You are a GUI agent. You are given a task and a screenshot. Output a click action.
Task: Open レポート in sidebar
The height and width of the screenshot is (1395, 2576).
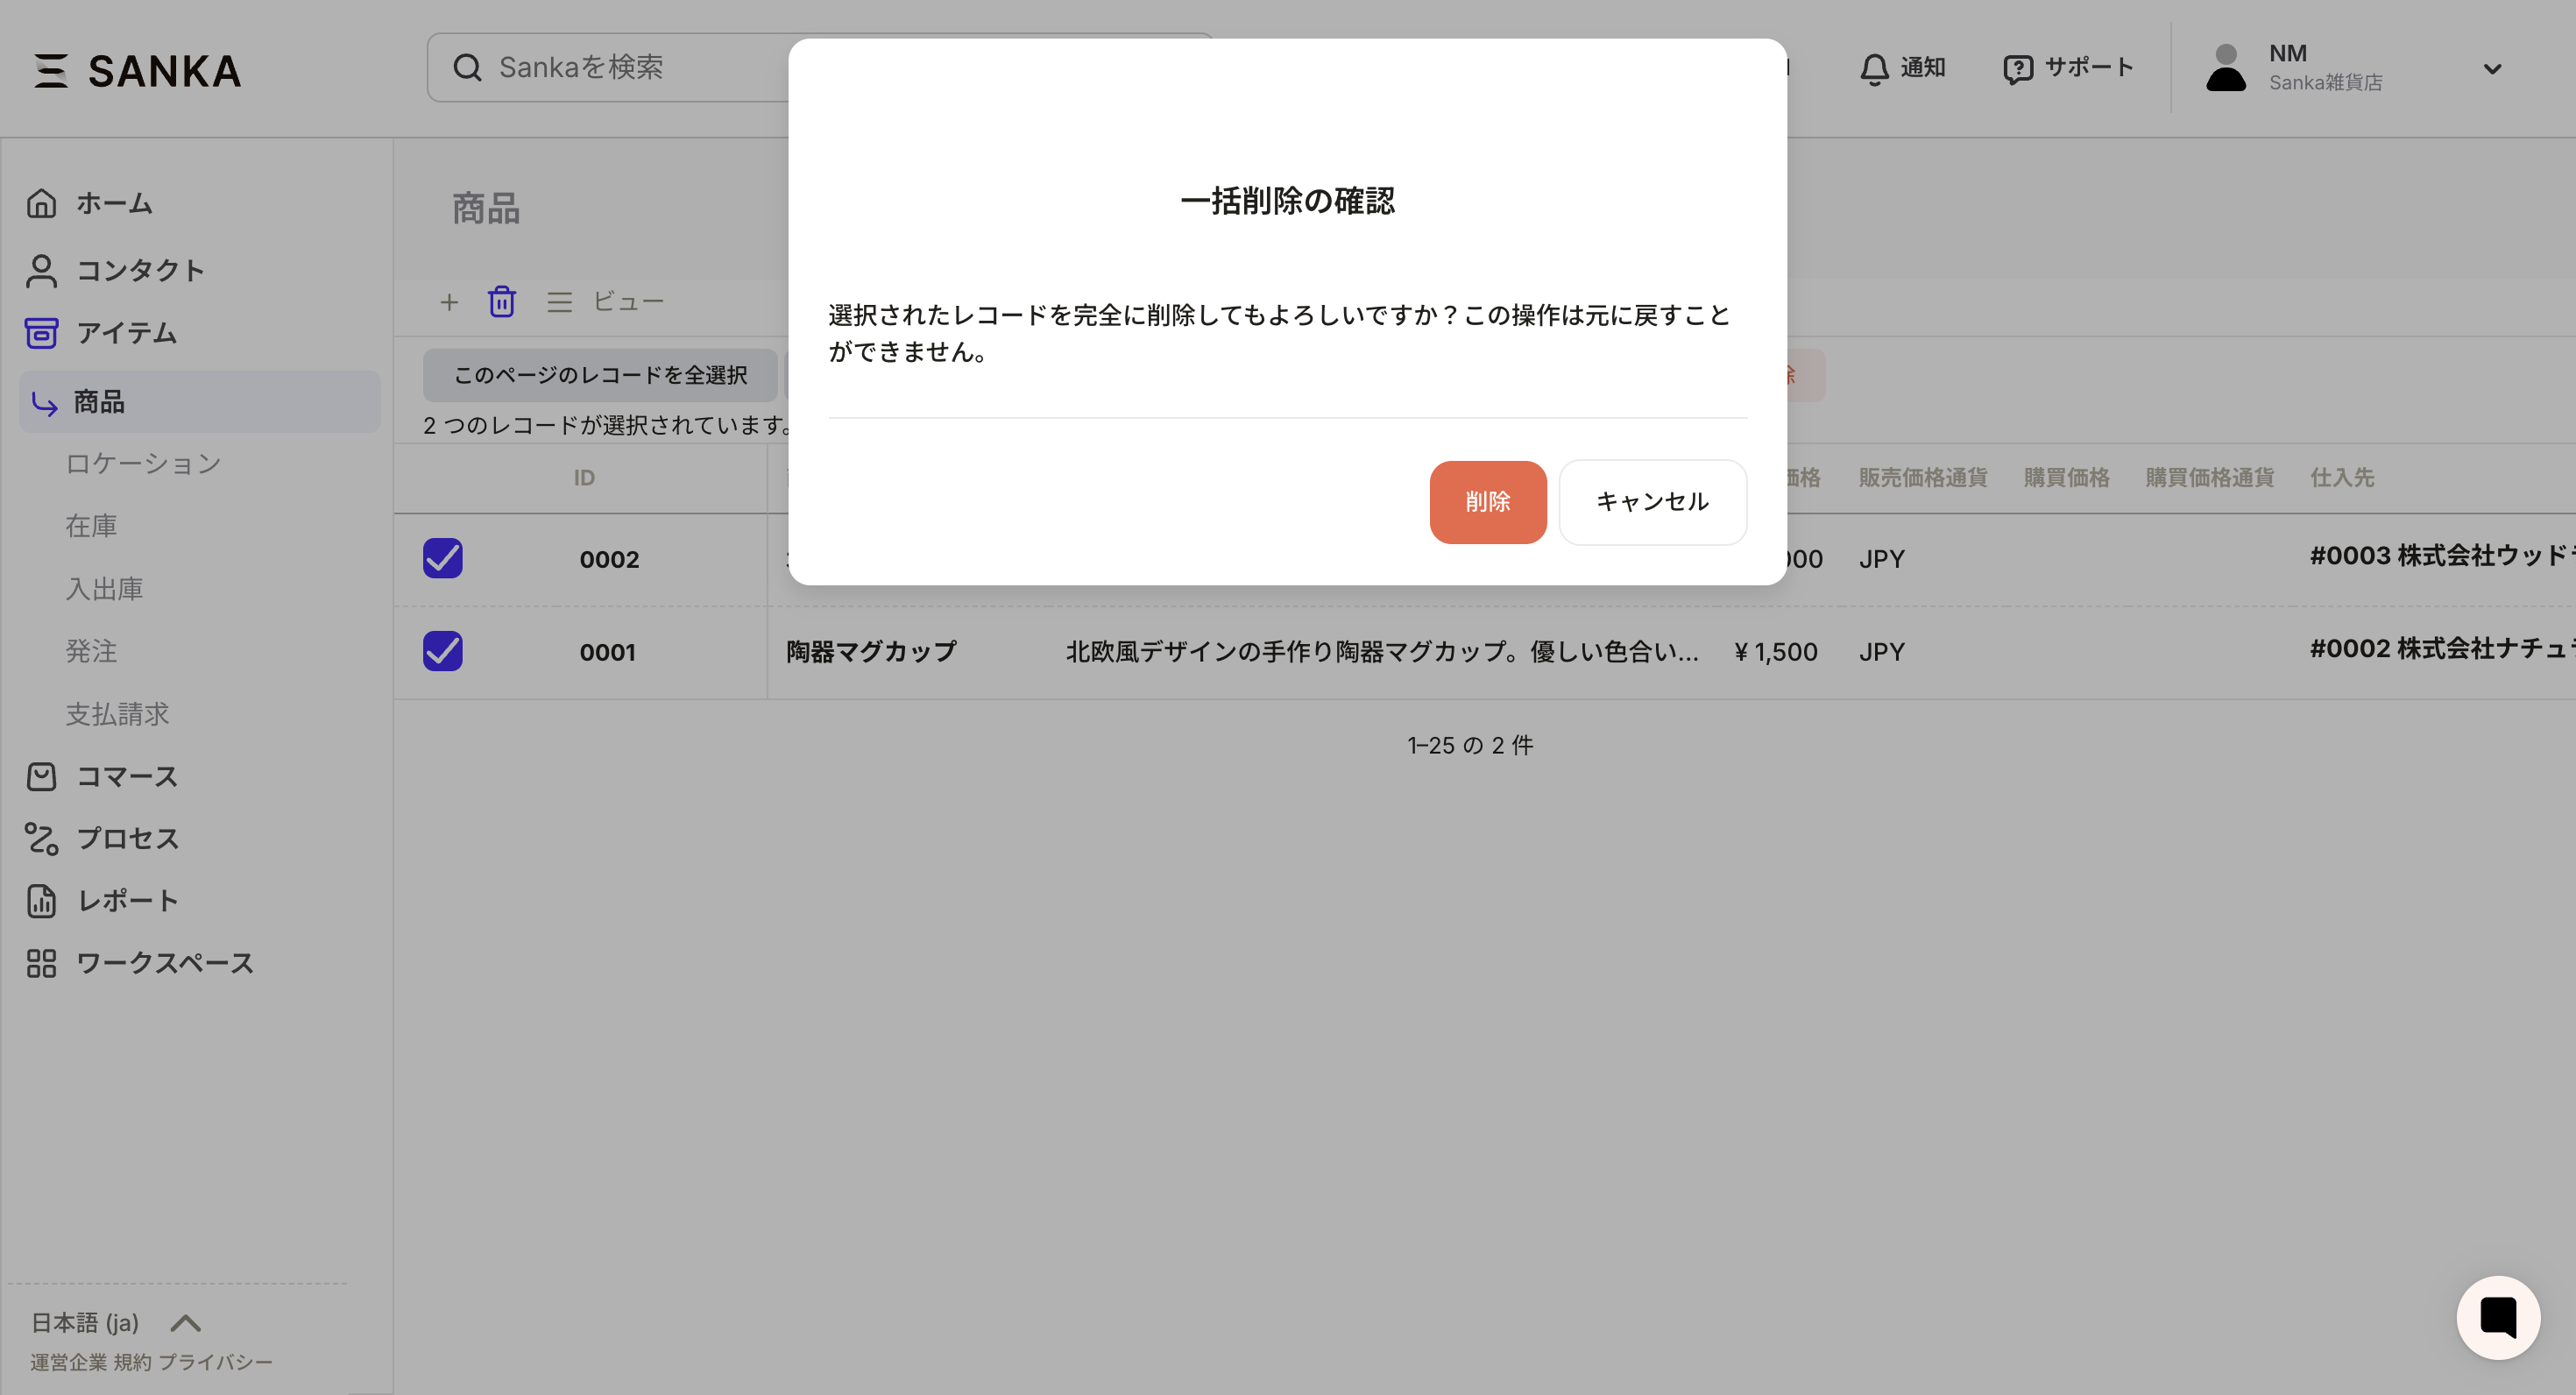click(128, 901)
